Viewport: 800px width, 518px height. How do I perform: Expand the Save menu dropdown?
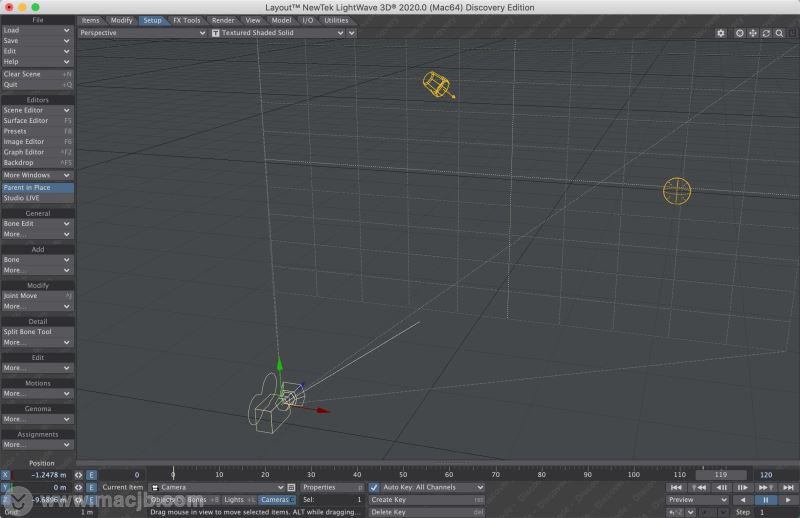pos(38,41)
